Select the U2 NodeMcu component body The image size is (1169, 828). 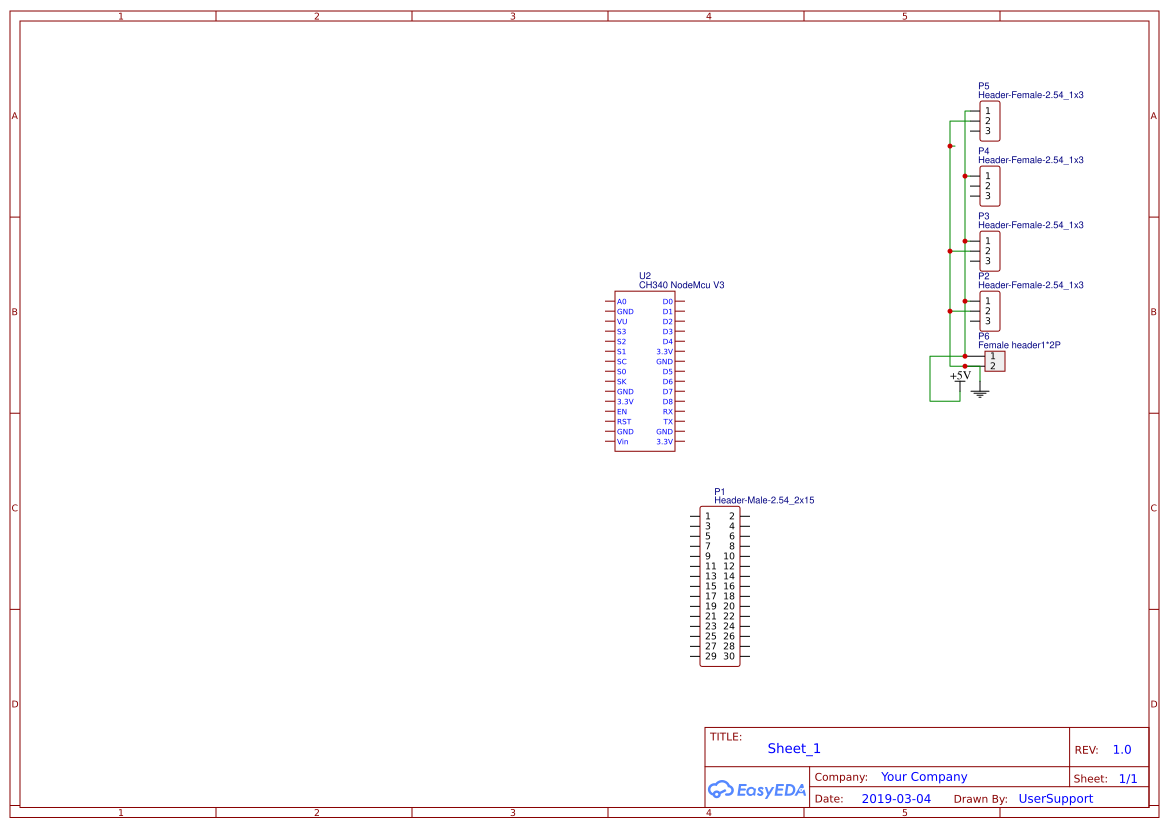pos(645,371)
